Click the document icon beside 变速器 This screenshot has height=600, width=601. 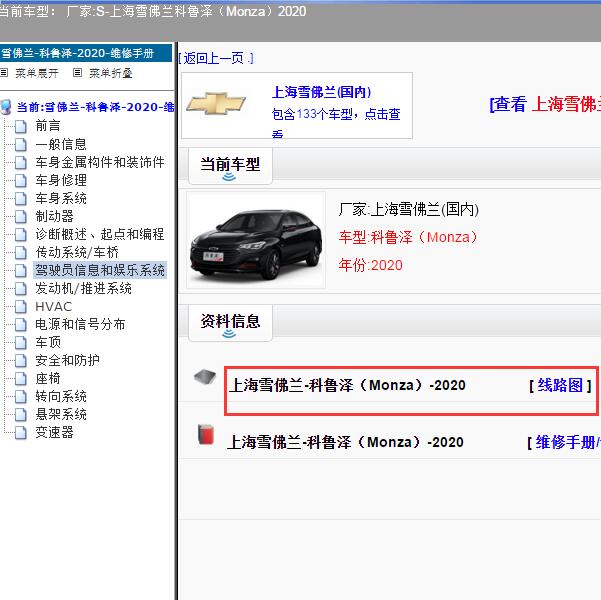[21, 432]
